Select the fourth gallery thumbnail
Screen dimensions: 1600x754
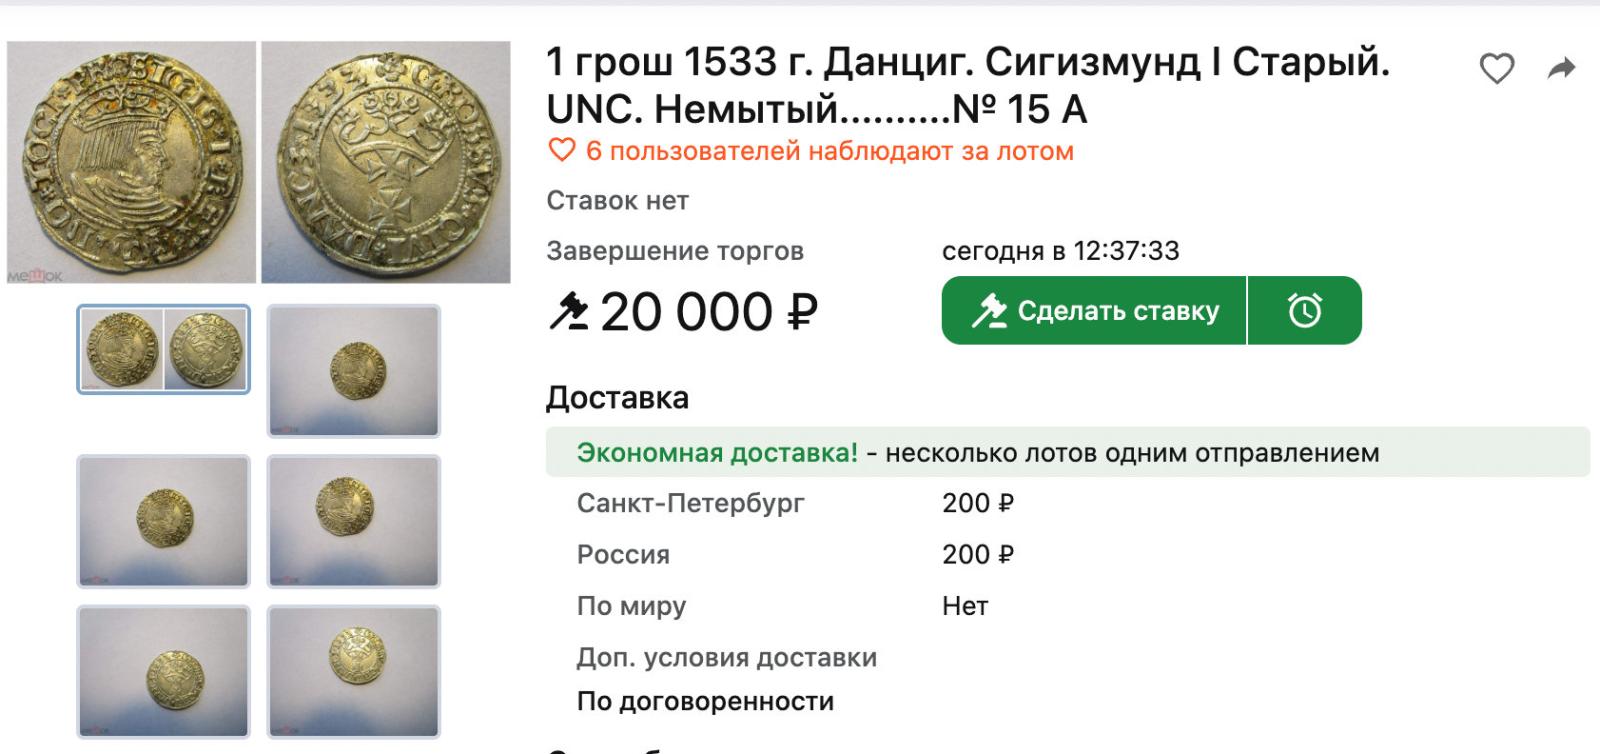click(x=354, y=521)
